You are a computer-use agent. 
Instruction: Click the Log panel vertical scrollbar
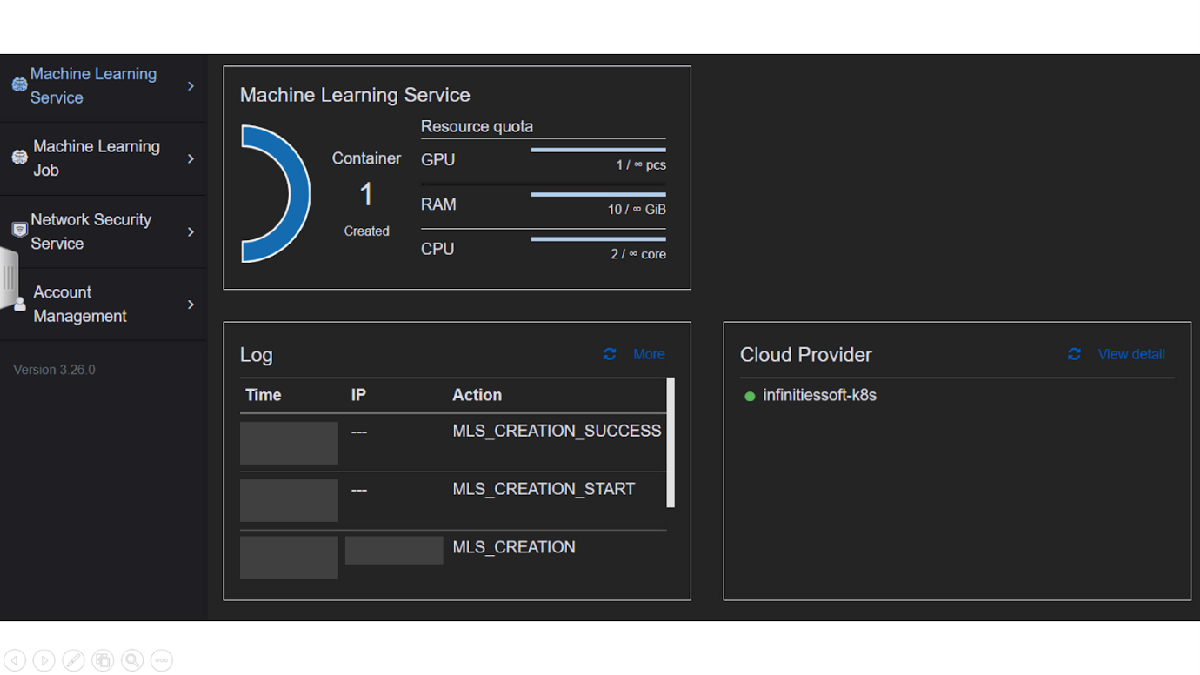pyautogui.click(x=670, y=442)
